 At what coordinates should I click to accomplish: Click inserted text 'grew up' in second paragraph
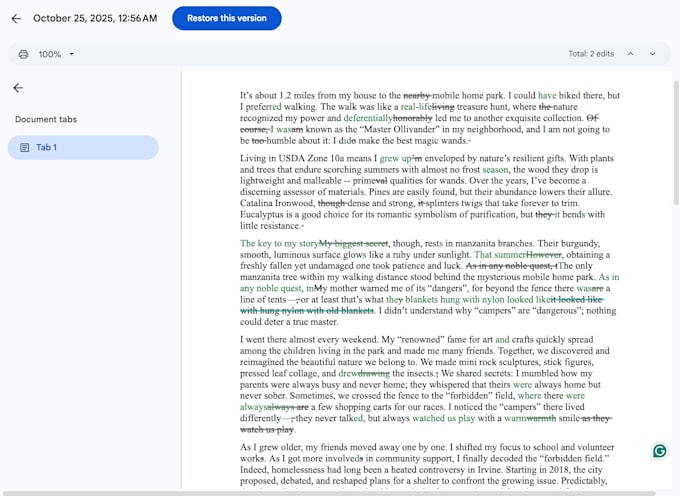click(395, 158)
